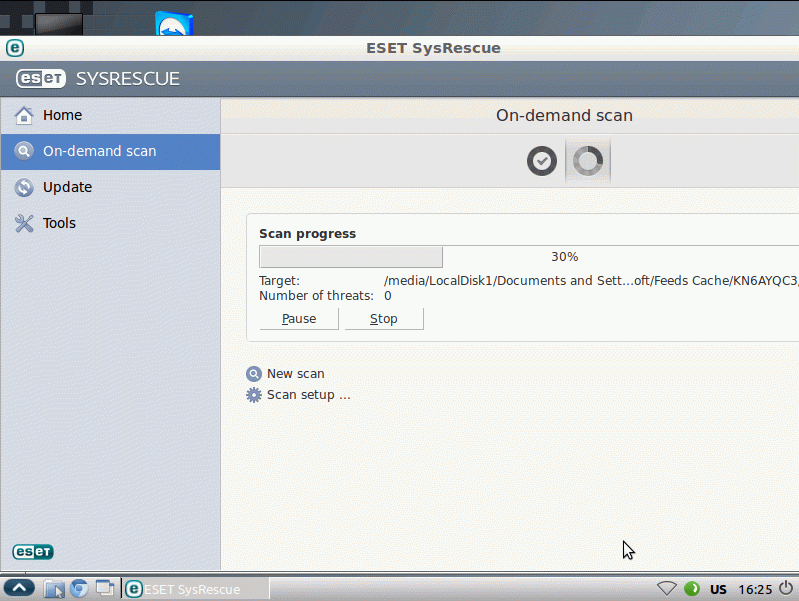Start a New scan

[296, 374]
